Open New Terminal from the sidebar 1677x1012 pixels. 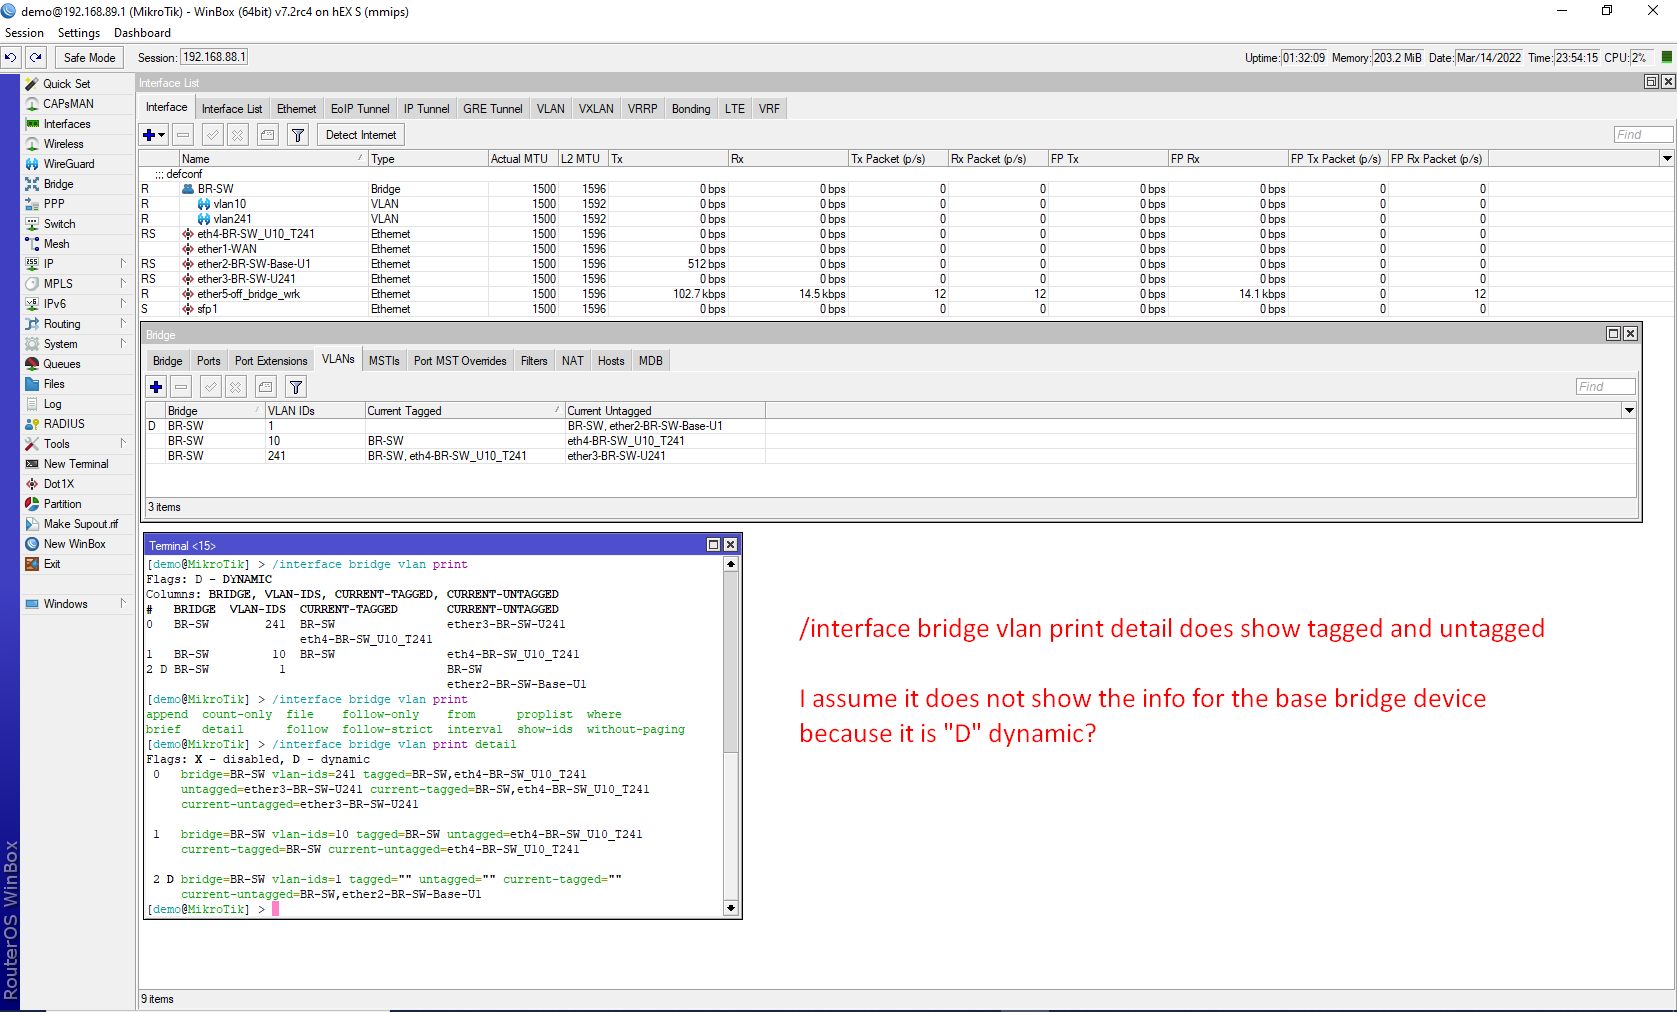point(75,464)
